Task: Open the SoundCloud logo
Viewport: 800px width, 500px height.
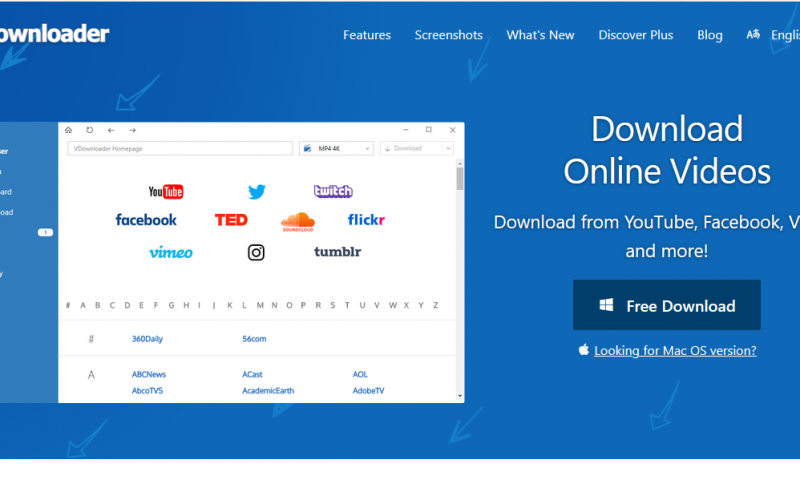Action: pos(298,222)
